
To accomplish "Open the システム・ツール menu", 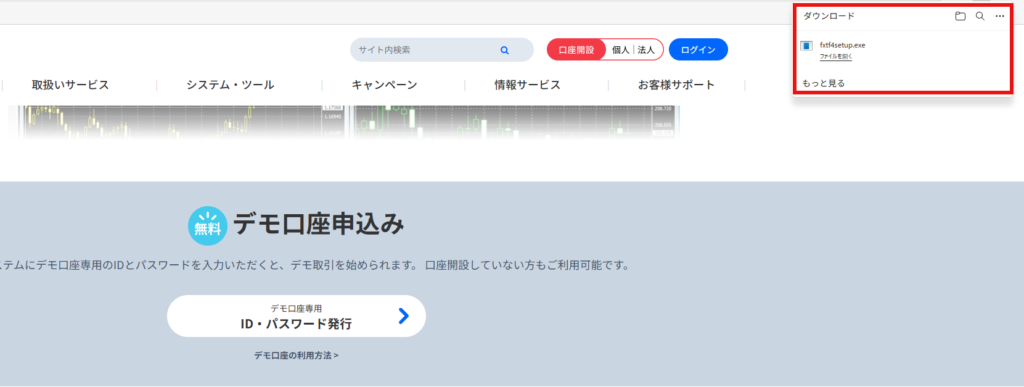I will (230, 85).
